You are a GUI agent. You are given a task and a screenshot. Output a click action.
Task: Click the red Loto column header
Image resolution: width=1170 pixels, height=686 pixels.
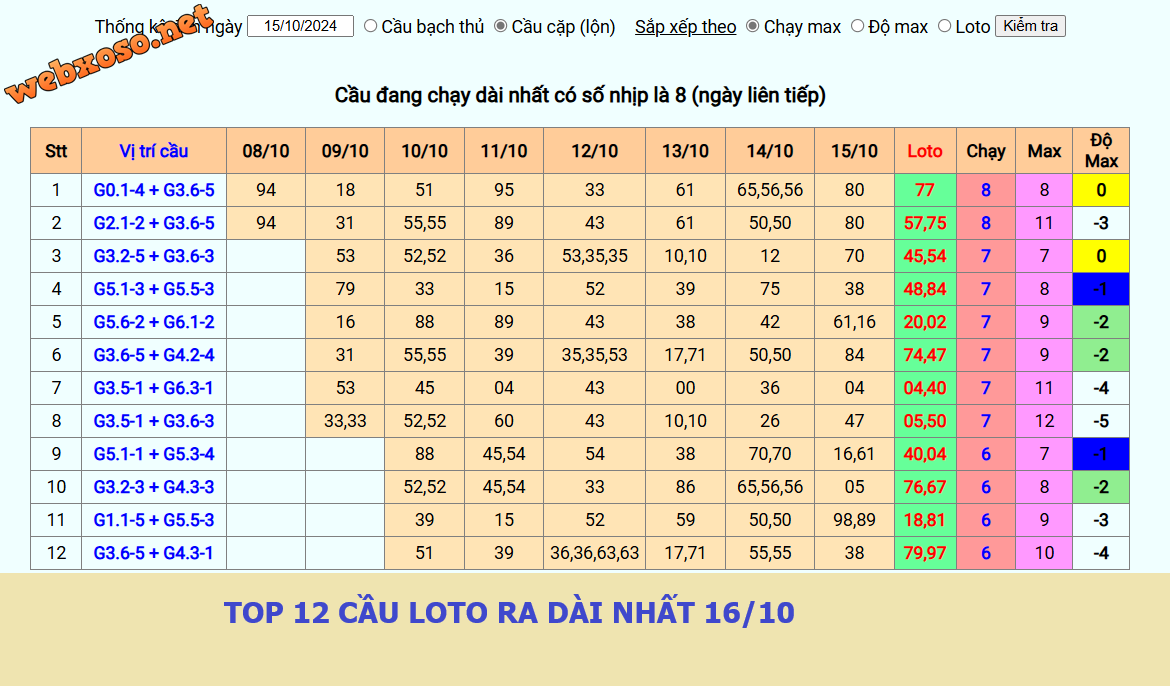point(925,151)
